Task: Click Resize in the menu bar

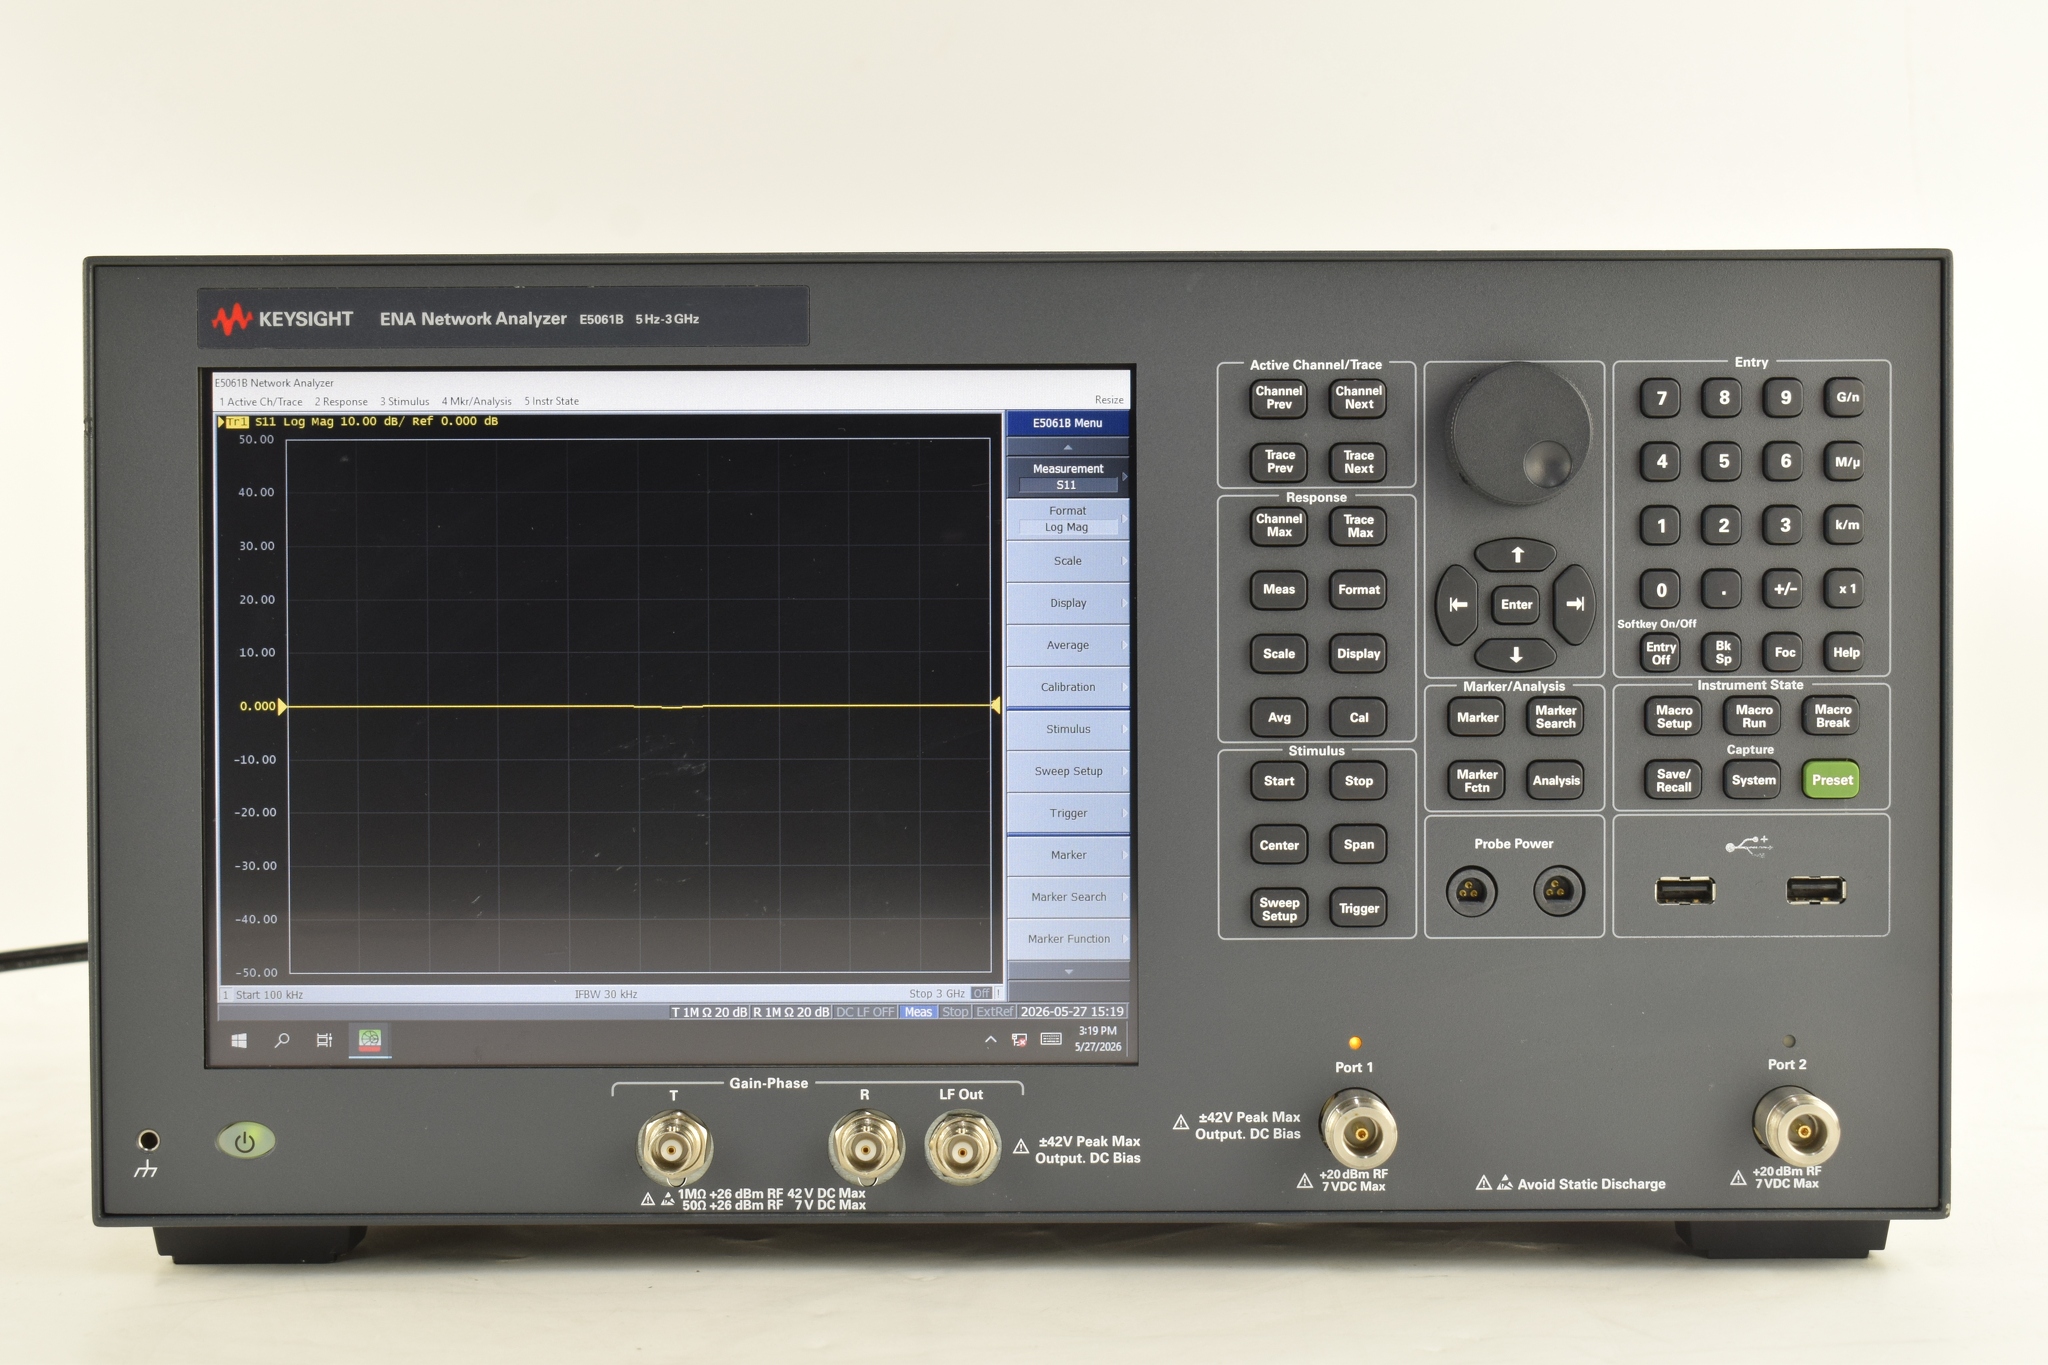Action: 1109,400
